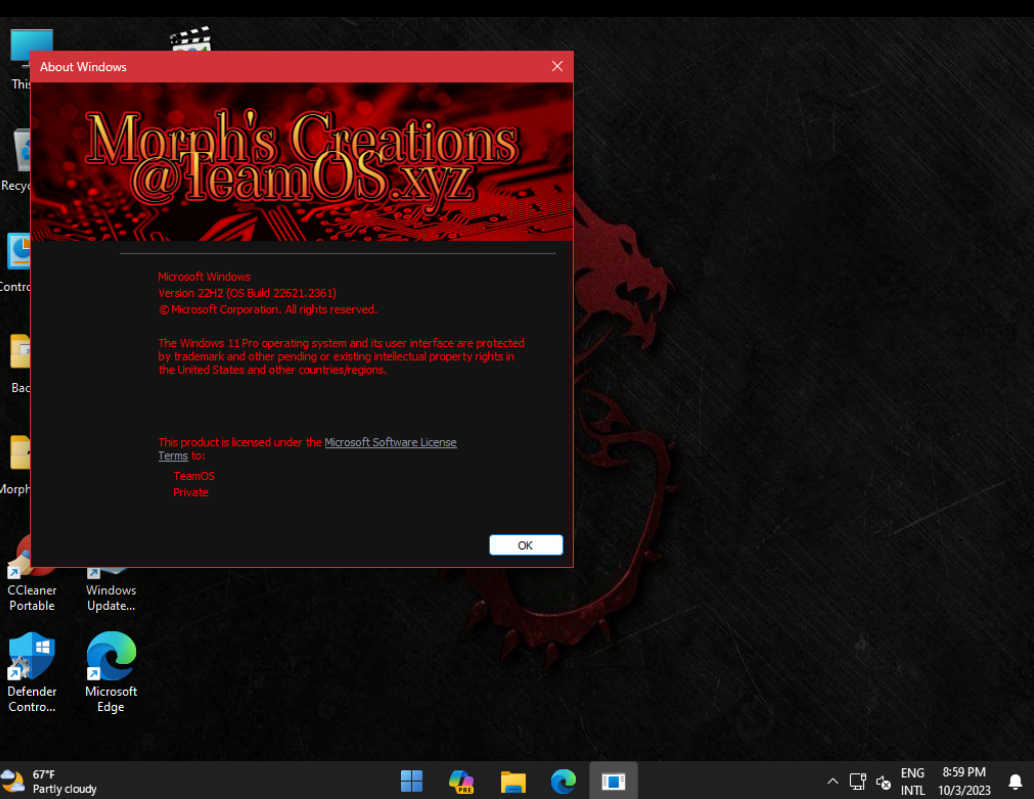Viewport: 1034px width, 799px height.
Task: Click the Version 22H2 build text
Action: coord(247,293)
